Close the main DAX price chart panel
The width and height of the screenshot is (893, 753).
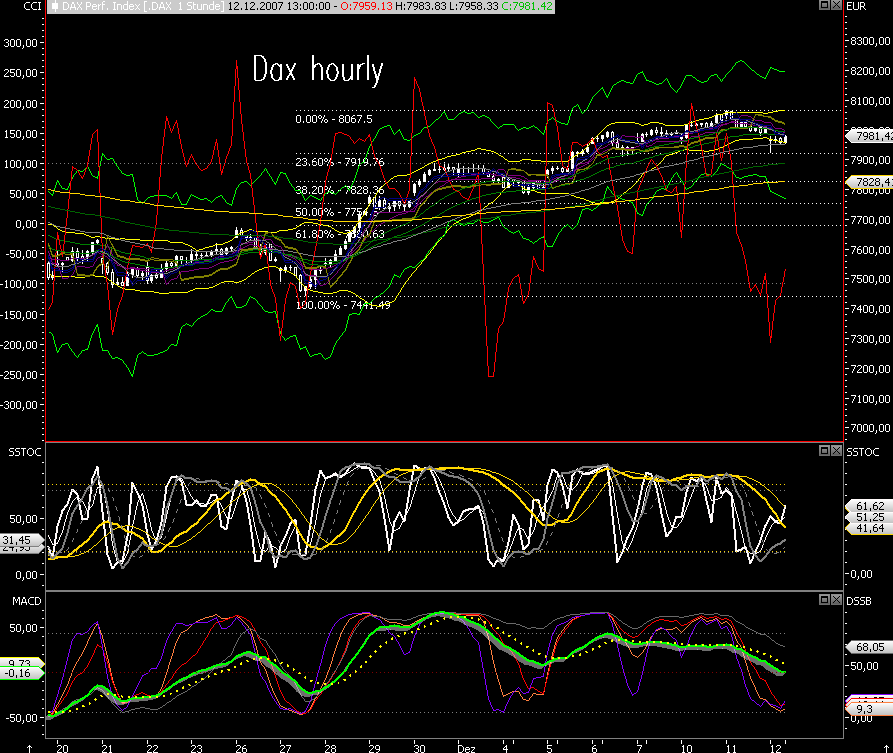tap(835, 5)
